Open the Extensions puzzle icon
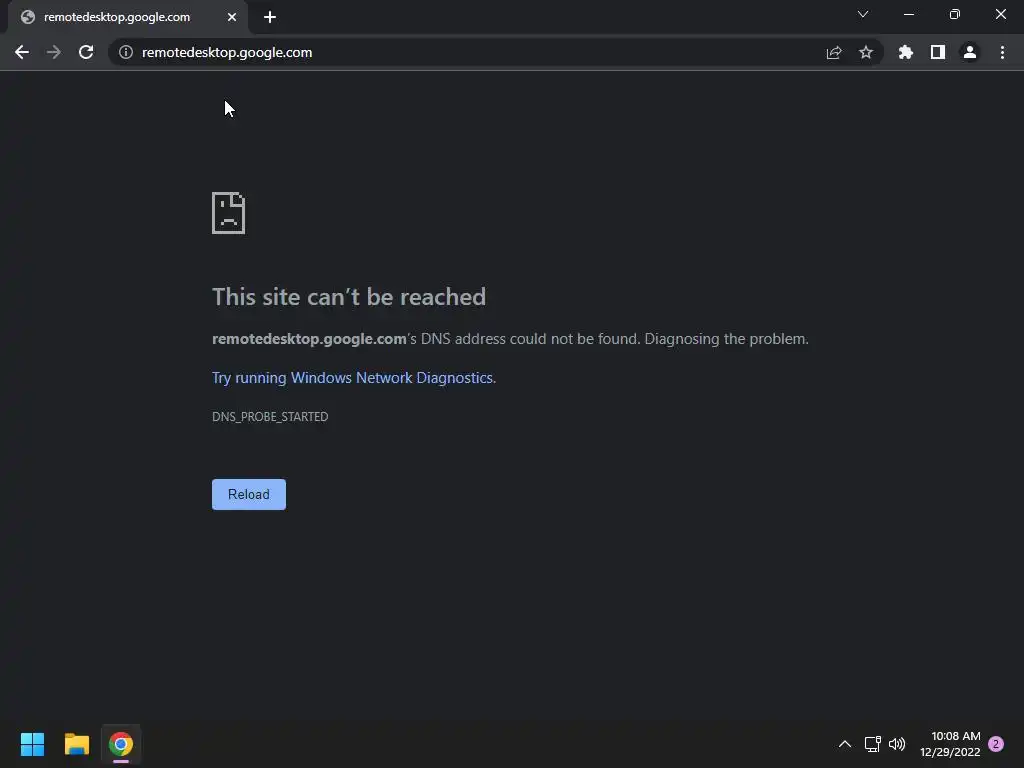 click(906, 52)
